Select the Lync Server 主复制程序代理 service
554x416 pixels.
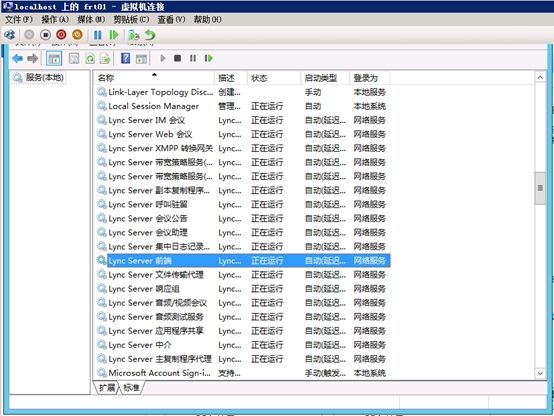coord(242,359)
